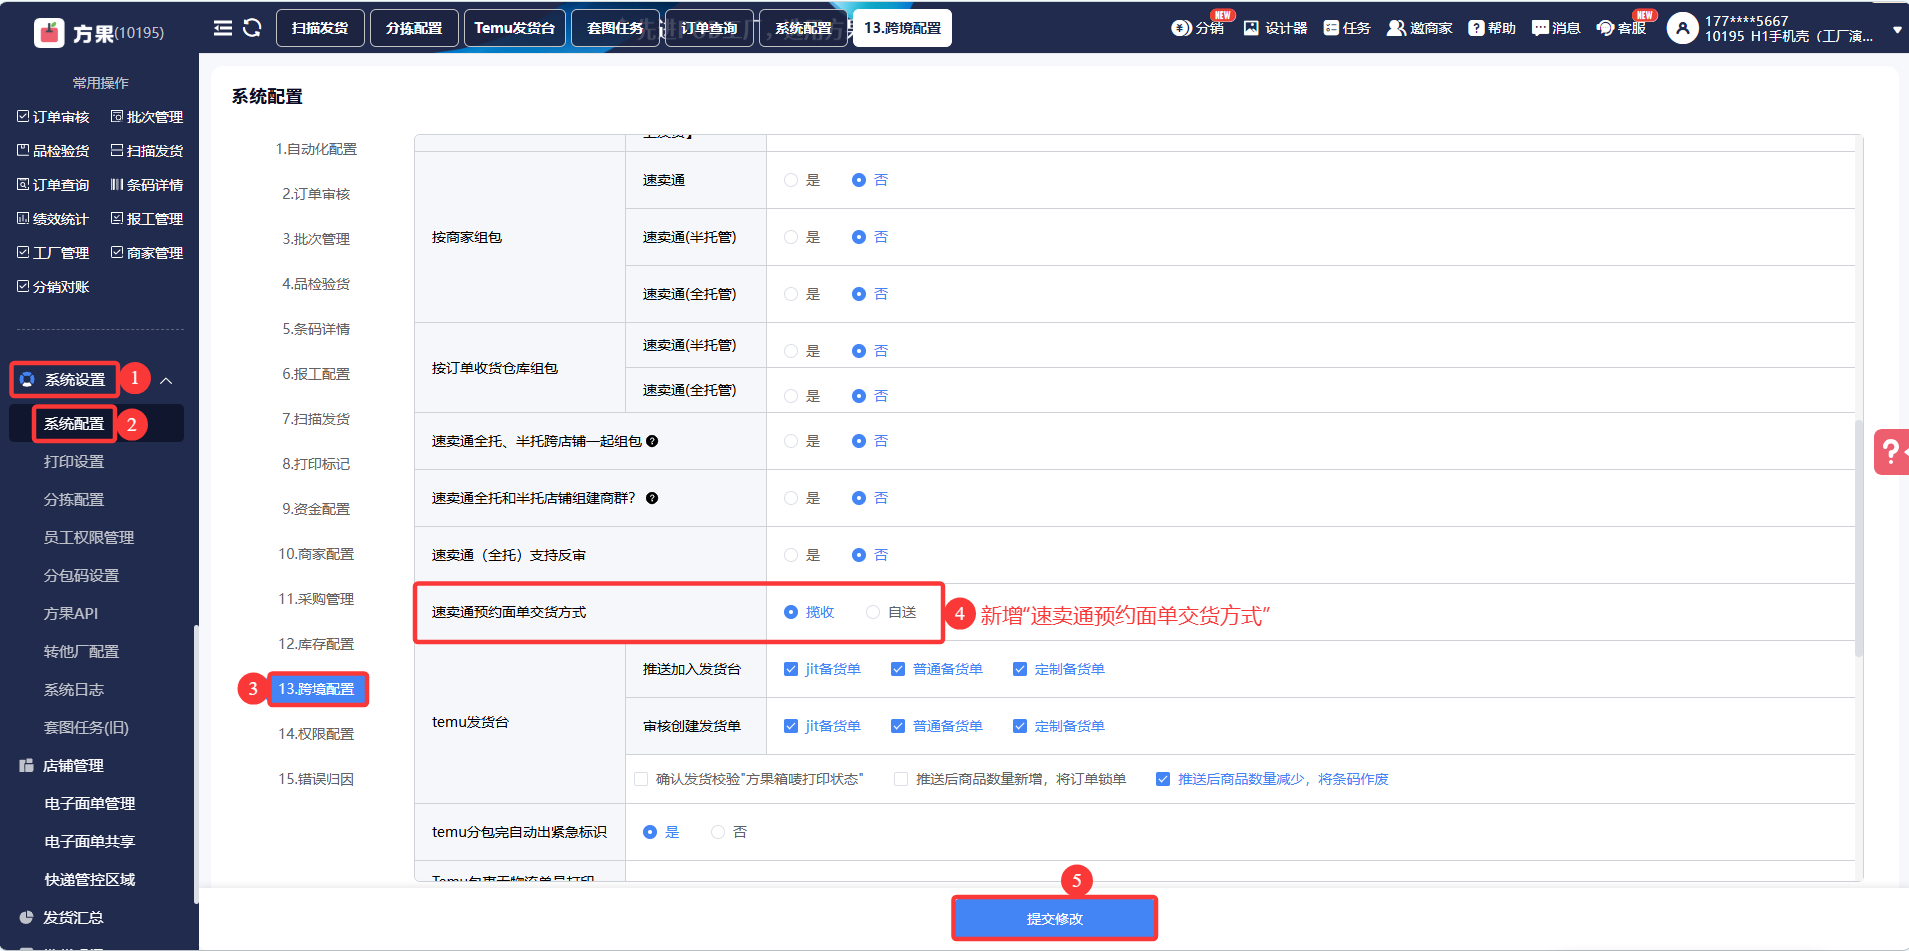Click the refresh icon in top bar
Image resolution: width=1909 pixels, height=951 pixels.
tap(252, 28)
